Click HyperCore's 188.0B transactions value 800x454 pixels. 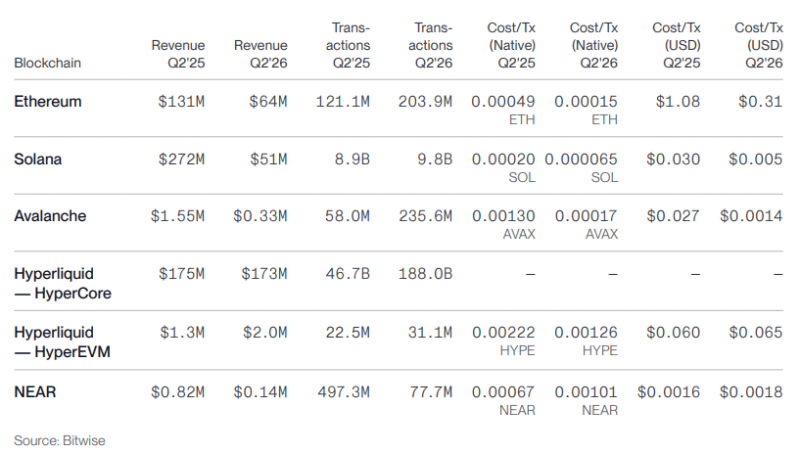click(425, 274)
